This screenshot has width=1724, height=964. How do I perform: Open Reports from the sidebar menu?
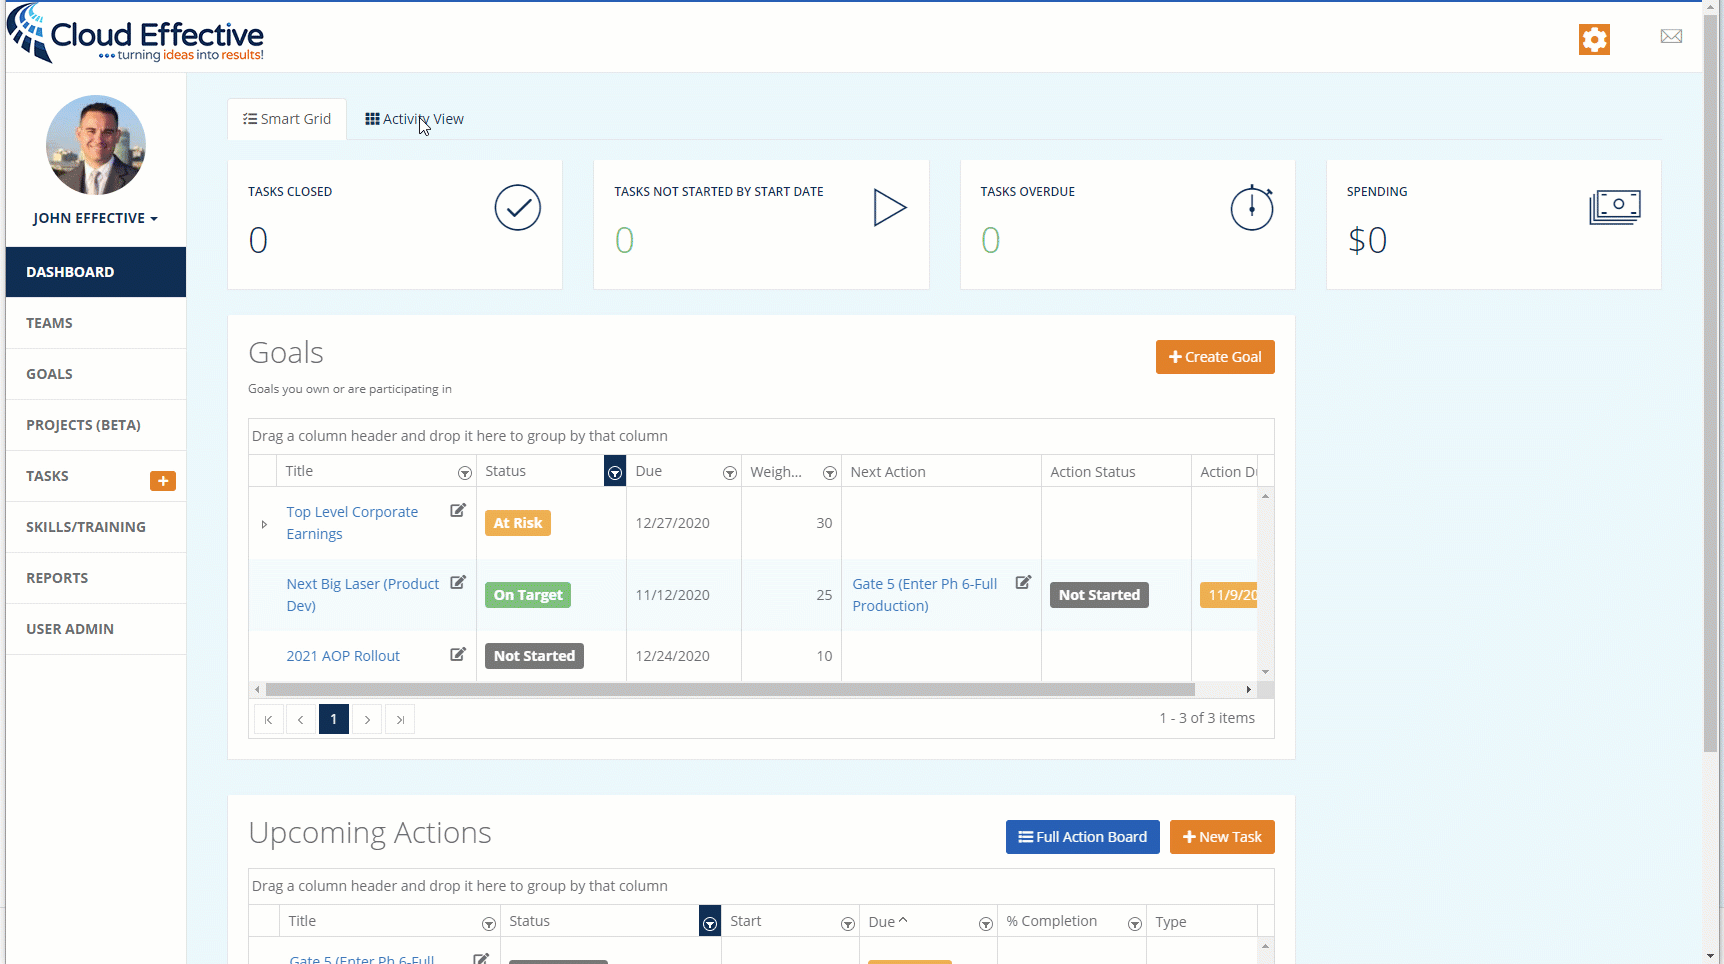(57, 578)
